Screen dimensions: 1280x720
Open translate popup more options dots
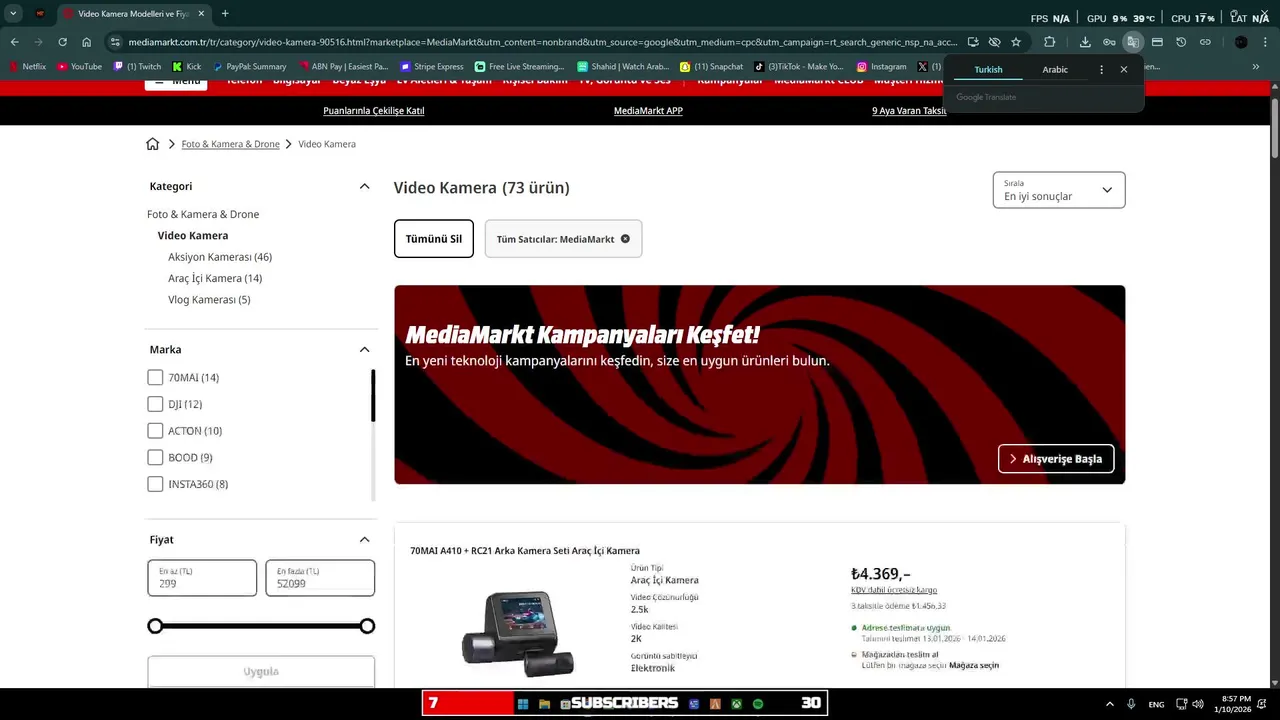[1101, 70]
